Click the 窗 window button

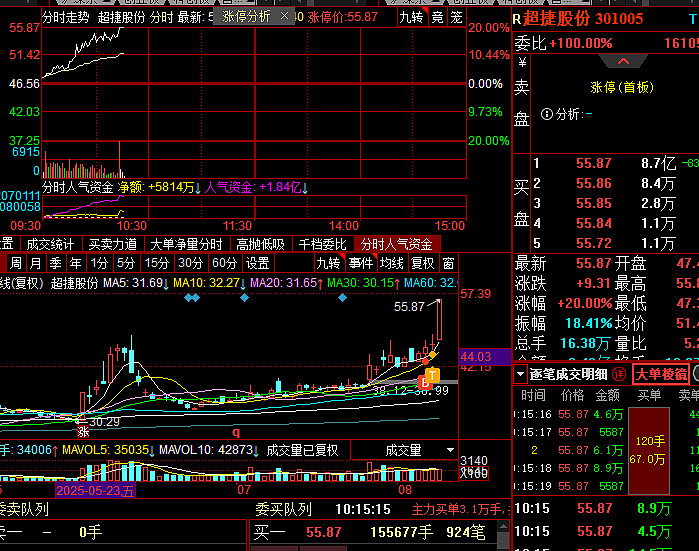[448, 263]
